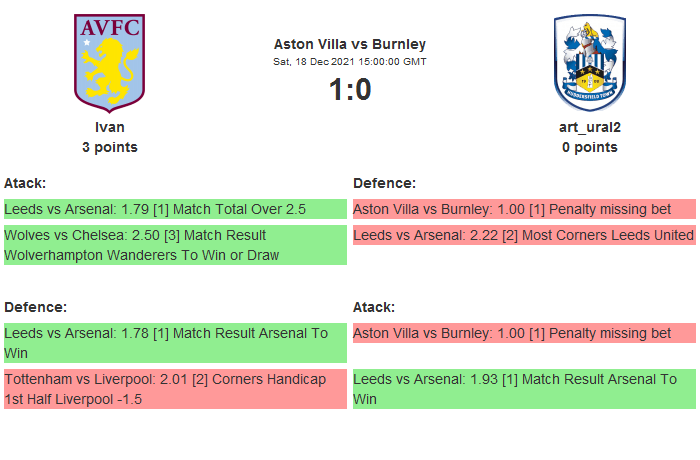
Task: Open the Aston Villa vs Burnley match title
Action: (350, 44)
